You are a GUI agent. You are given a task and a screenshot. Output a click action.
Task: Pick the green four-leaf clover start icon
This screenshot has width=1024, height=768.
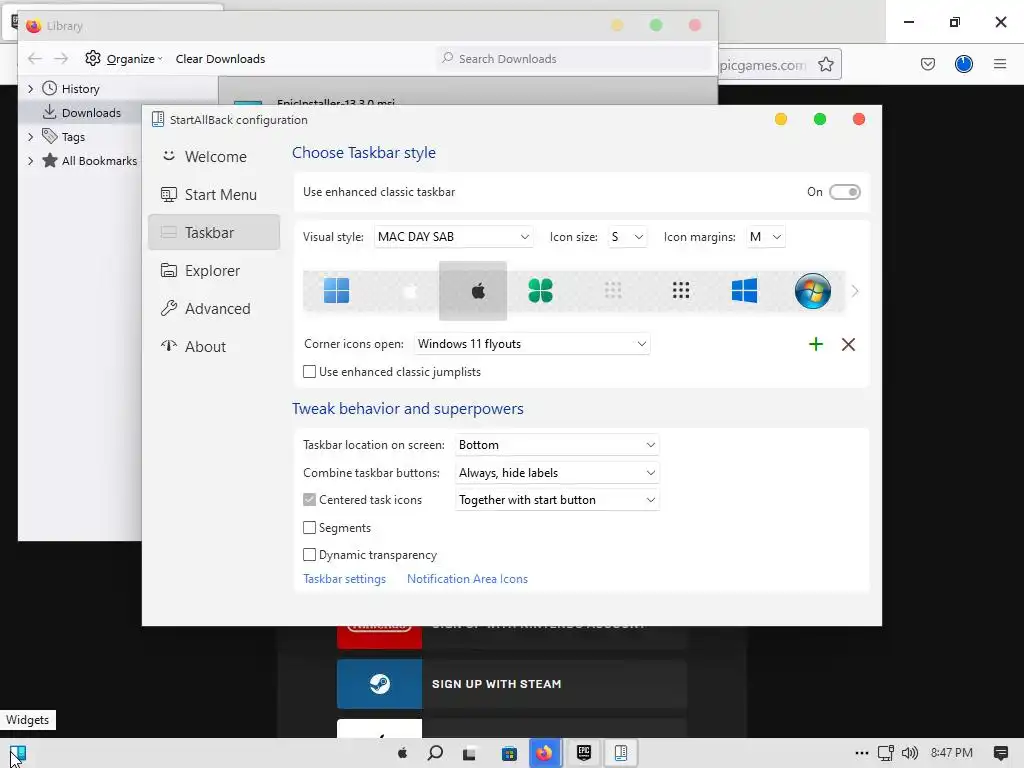[x=540, y=291]
